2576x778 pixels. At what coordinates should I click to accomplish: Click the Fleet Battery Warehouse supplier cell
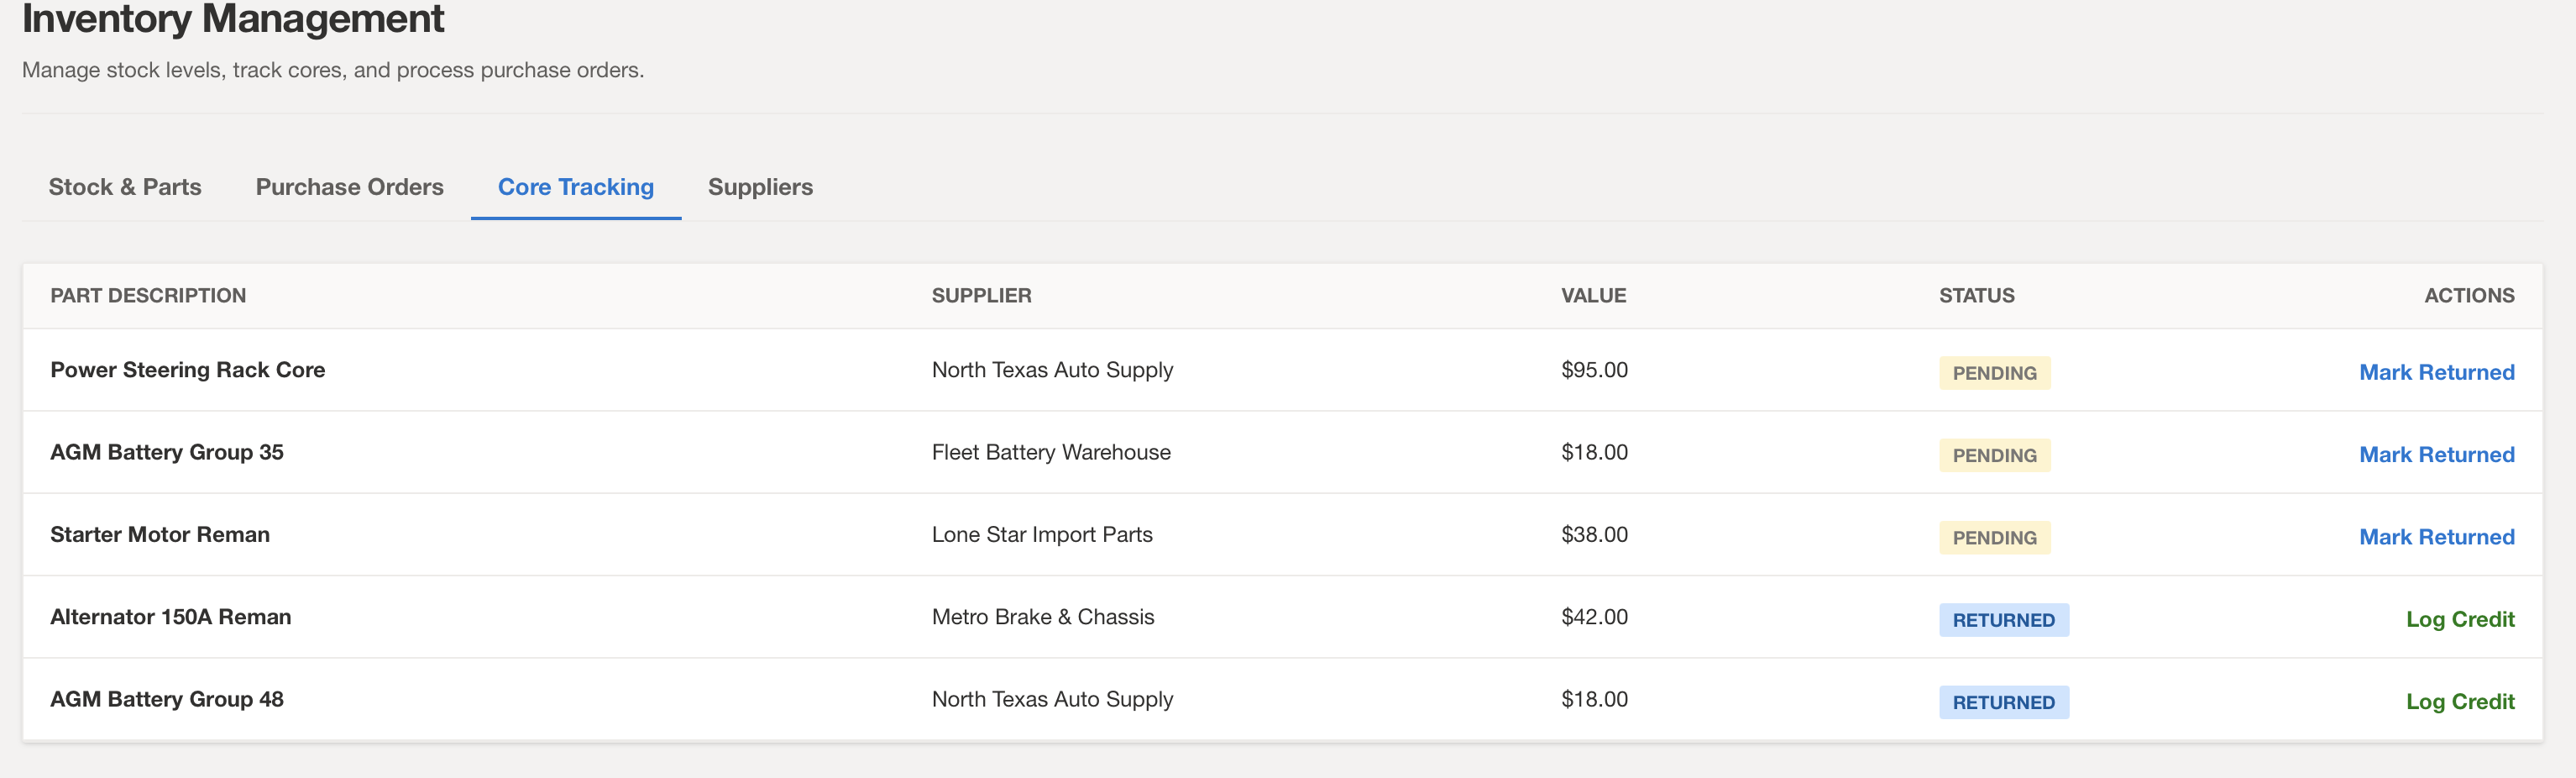(x=1051, y=452)
